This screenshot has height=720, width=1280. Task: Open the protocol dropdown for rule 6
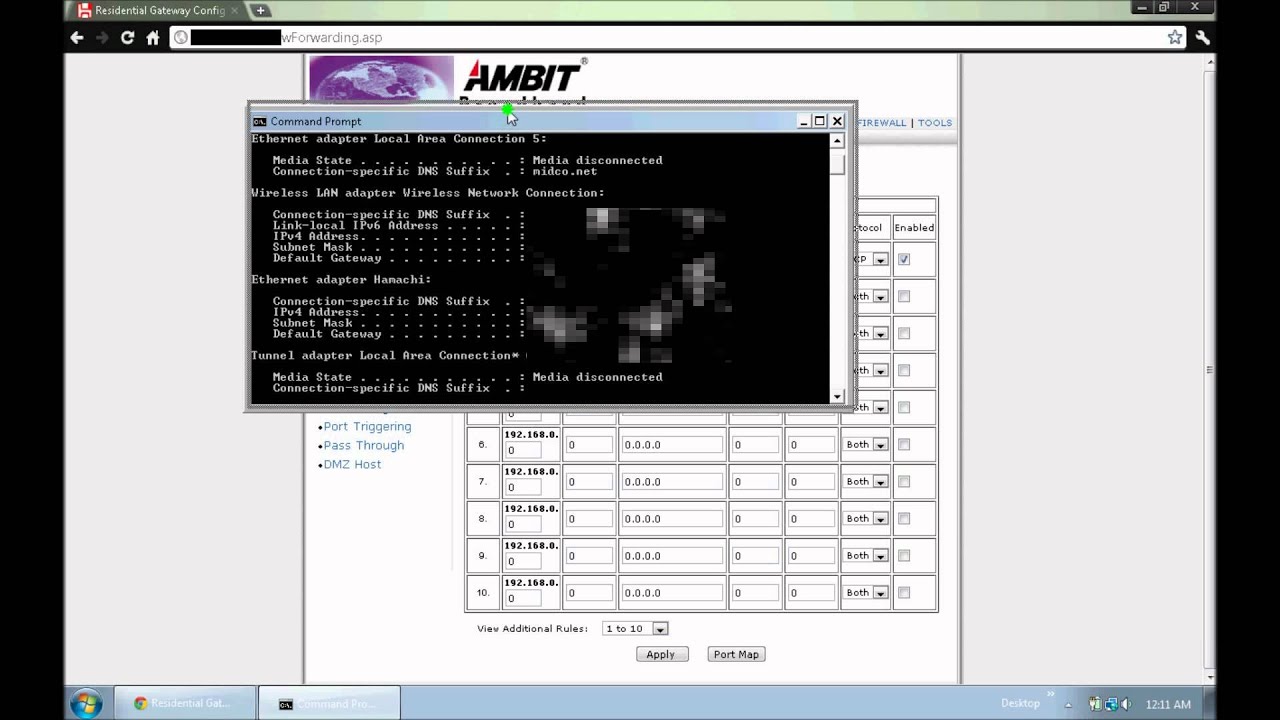pos(865,445)
